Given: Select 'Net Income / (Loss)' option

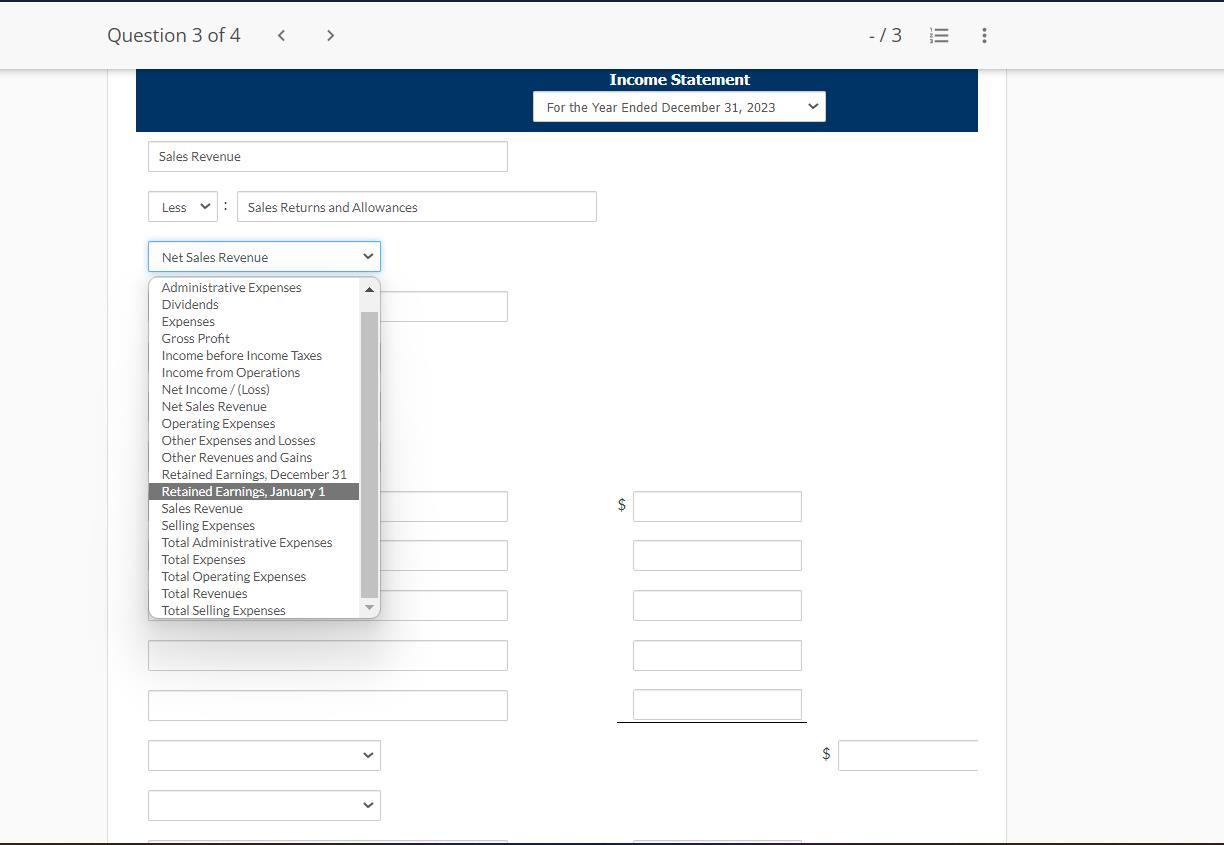Looking at the screenshot, I should point(215,389).
